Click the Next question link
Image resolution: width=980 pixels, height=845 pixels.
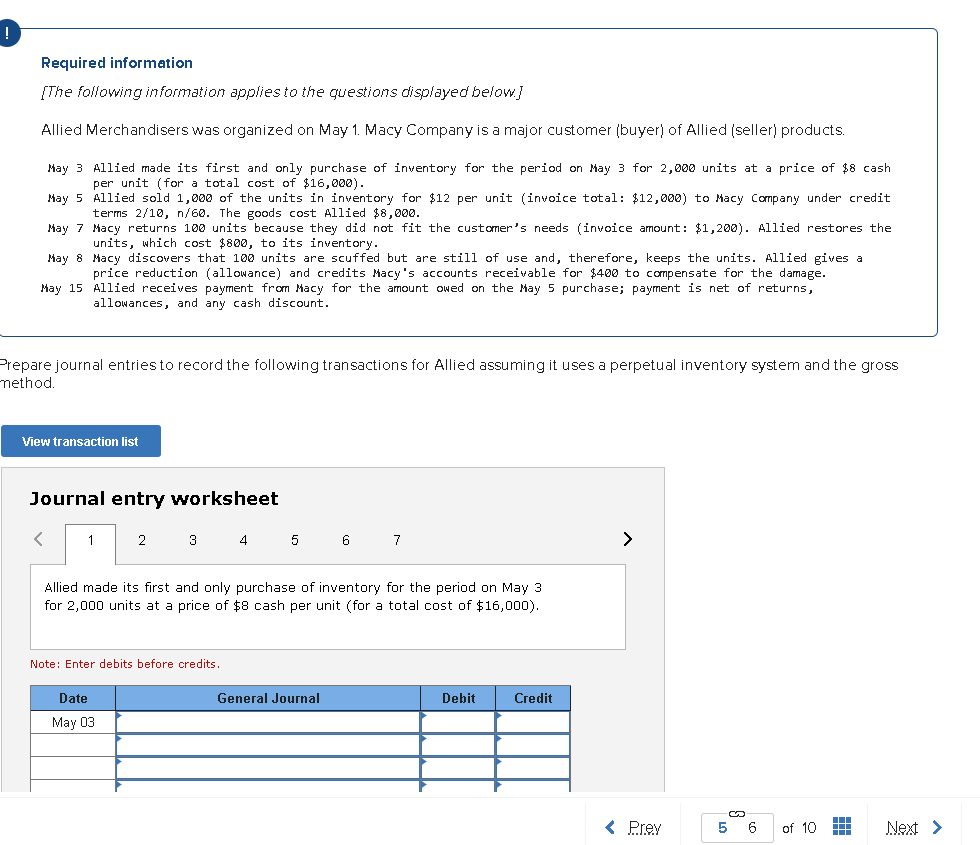tap(914, 828)
